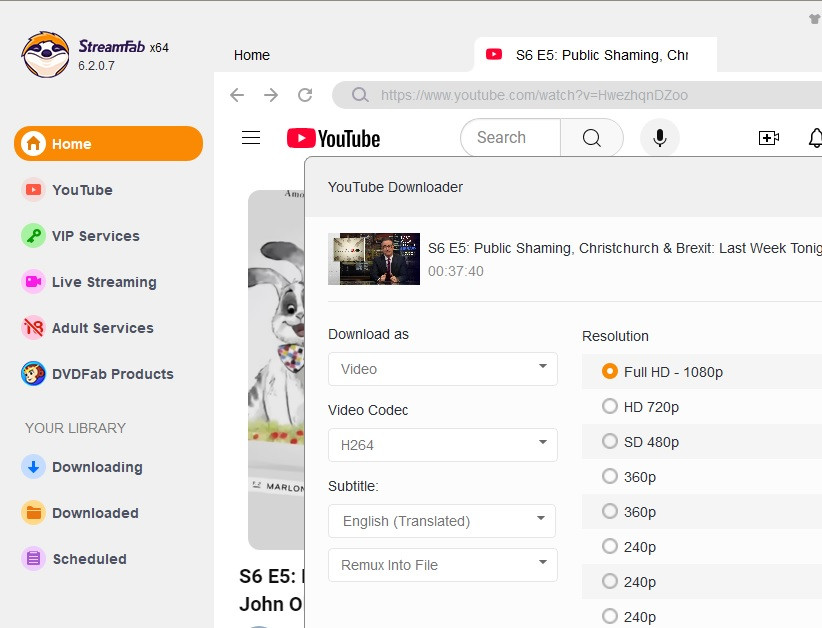Select the S6 E5 Public Shaming tab
This screenshot has height=628, width=822.
pyautogui.click(x=596, y=55)
